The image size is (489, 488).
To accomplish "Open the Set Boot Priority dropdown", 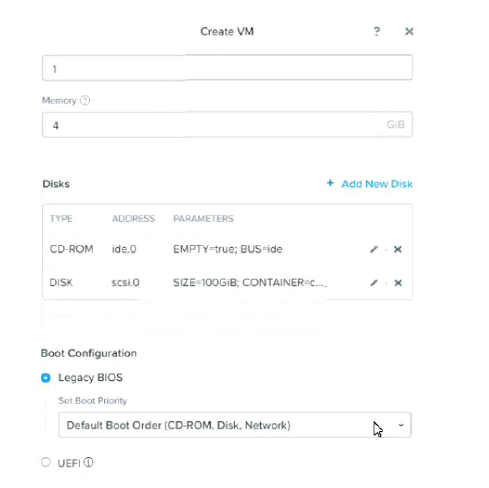I will (235, 425).
